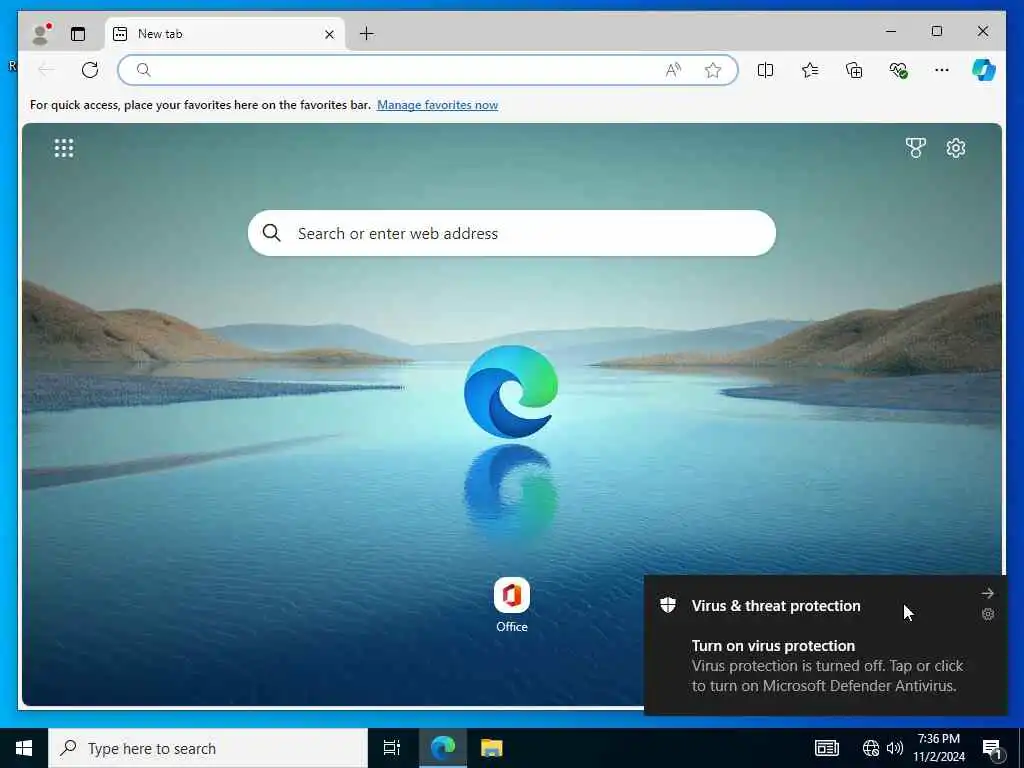Open page settings gear on new tab
Viewport: 1024px width, 768px height.
(955, 148)
